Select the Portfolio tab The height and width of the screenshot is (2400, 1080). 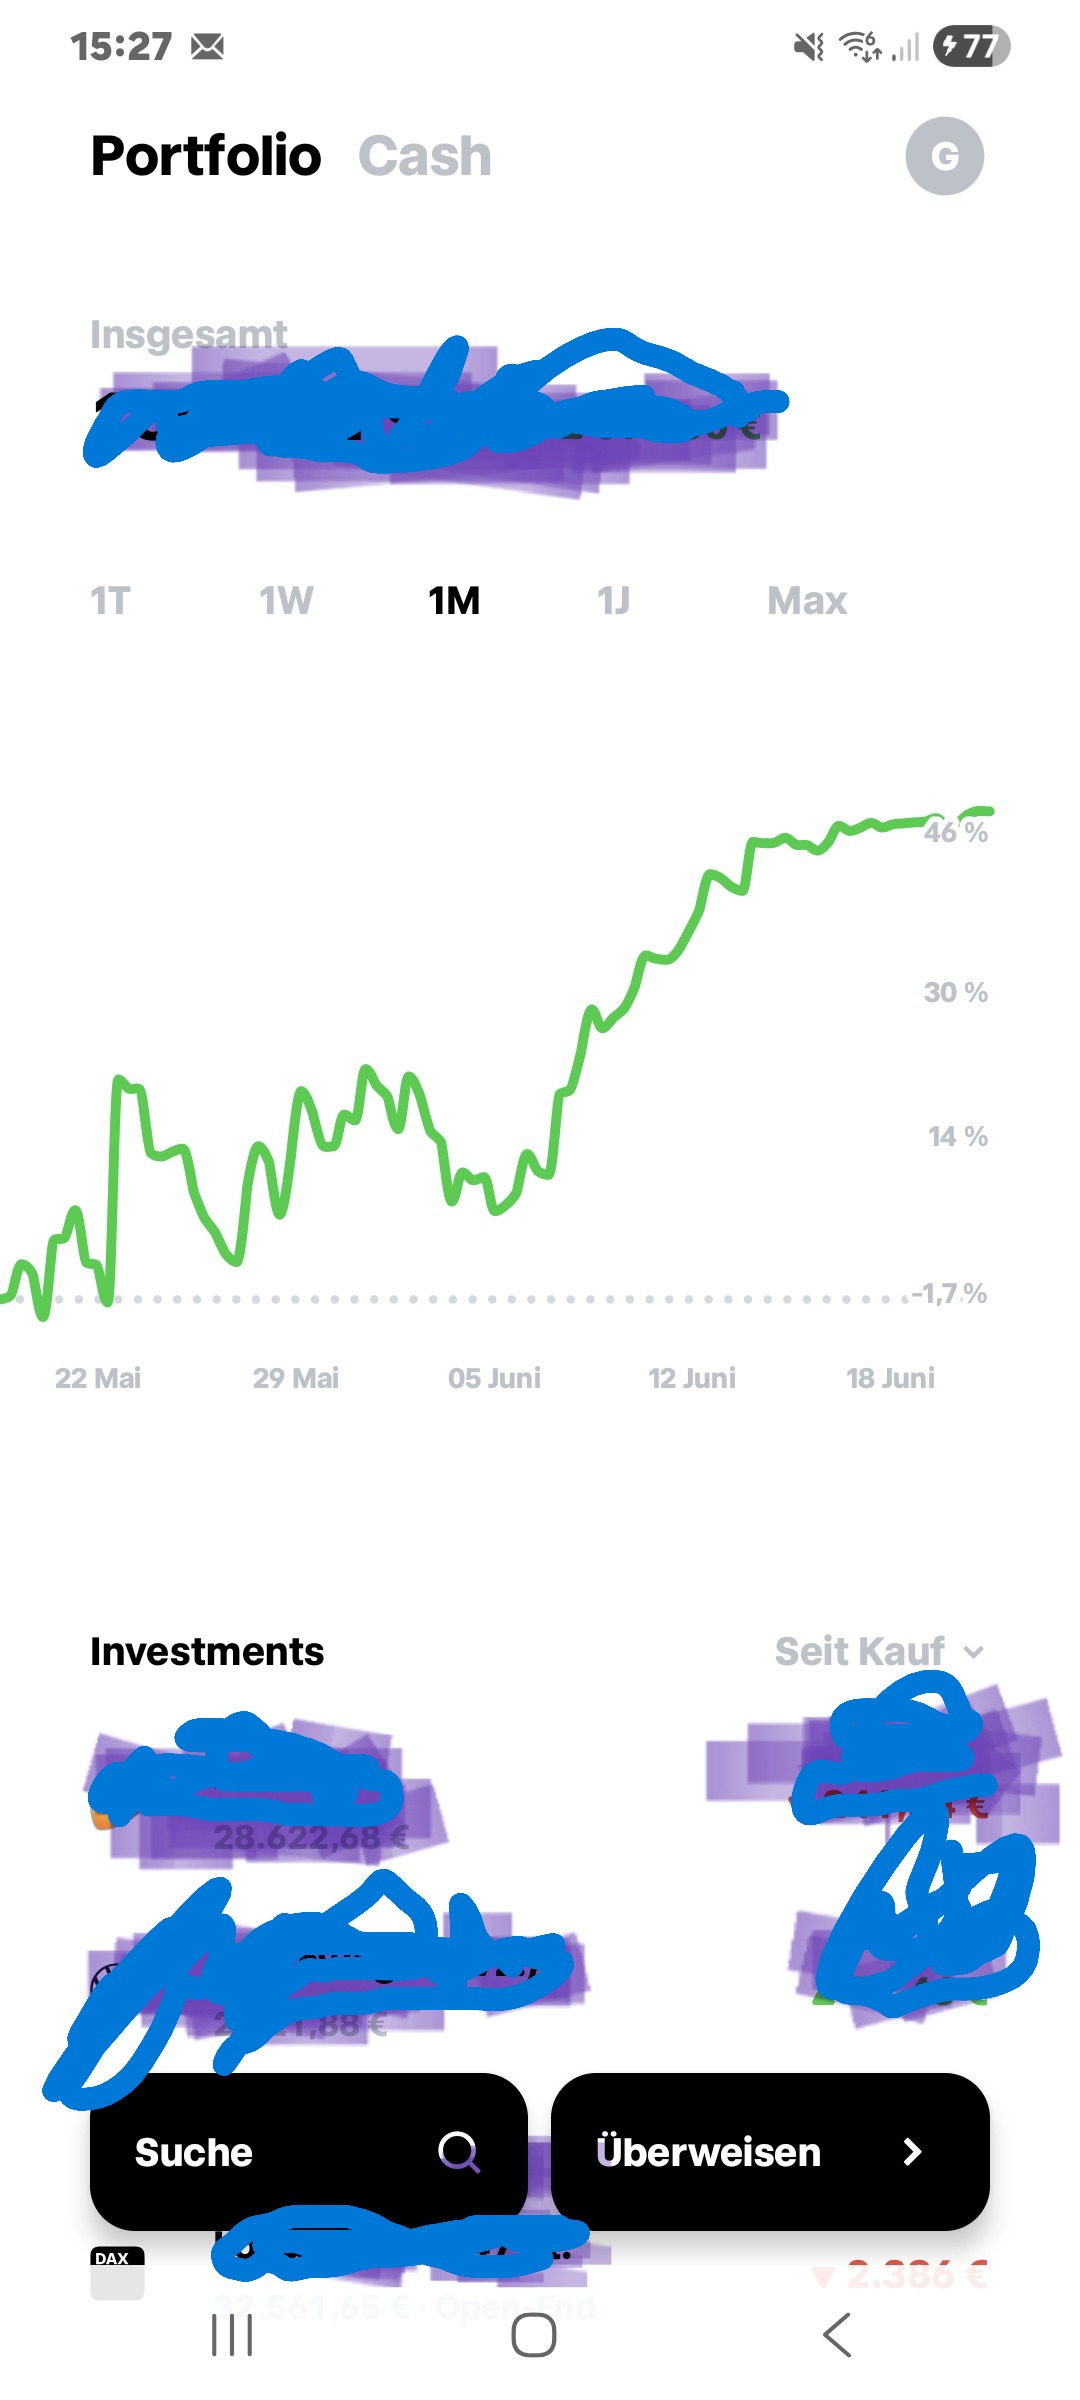pyautogui.click(x=206, y=156)
